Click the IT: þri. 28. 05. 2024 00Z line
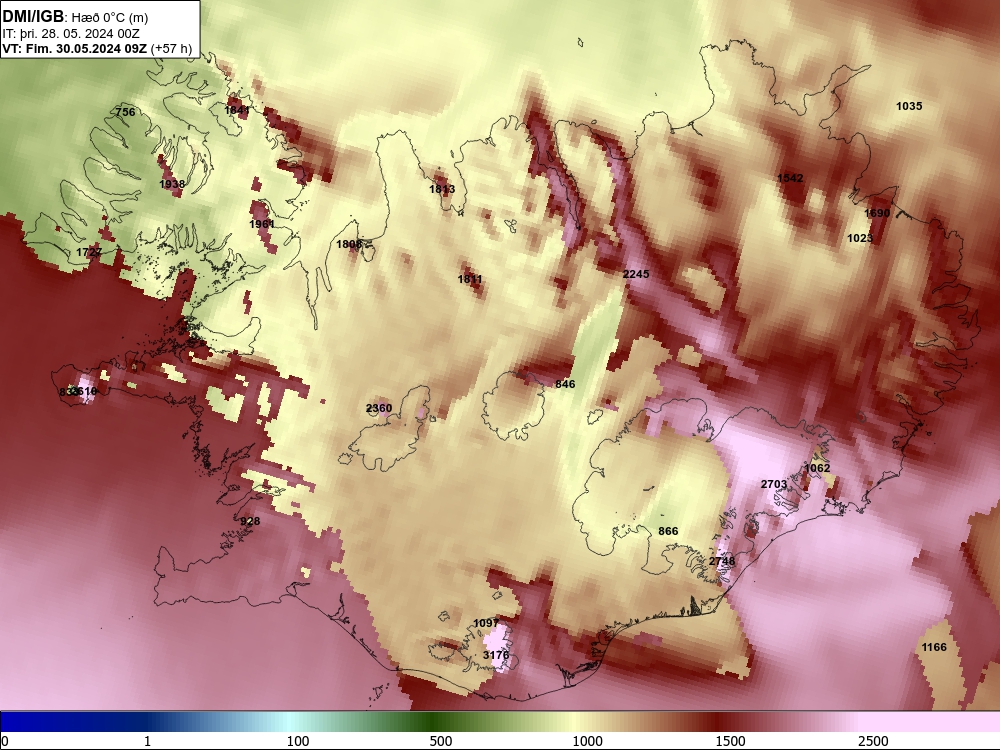The height and width of the screenshot is (750, 1000). click(71, 34)
